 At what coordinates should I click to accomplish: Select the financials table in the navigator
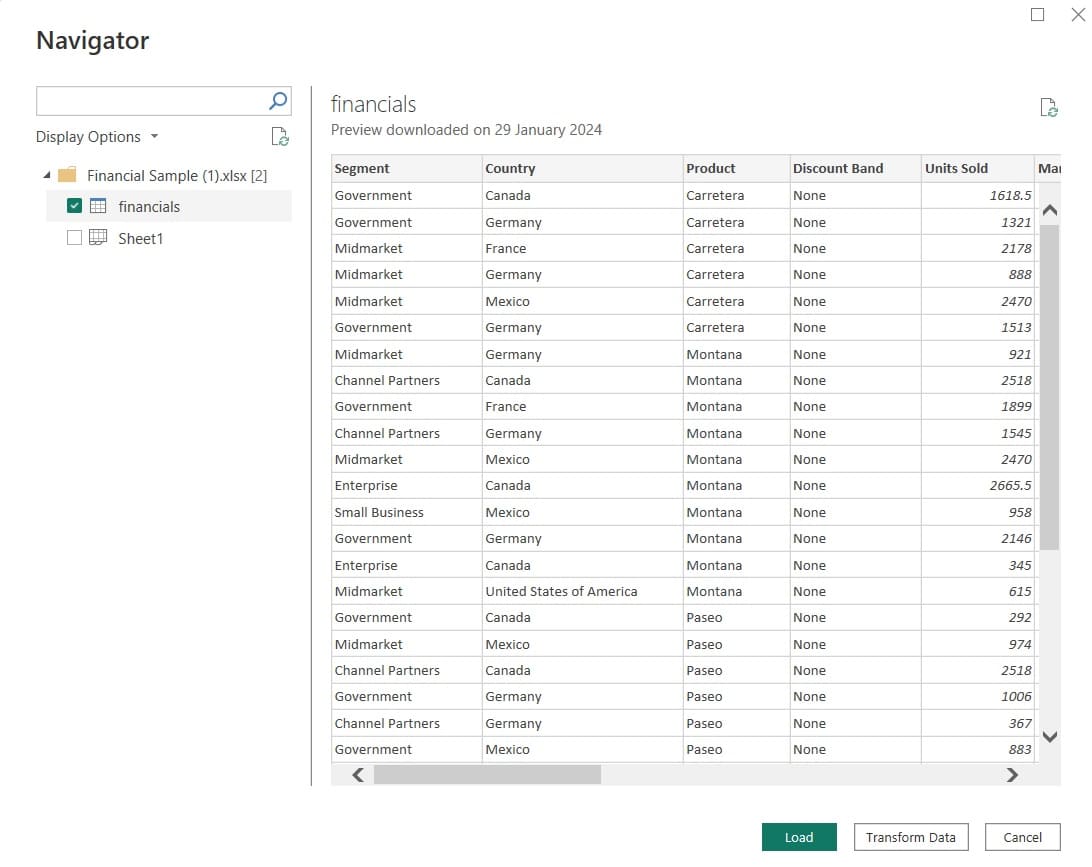coord(150,206)
